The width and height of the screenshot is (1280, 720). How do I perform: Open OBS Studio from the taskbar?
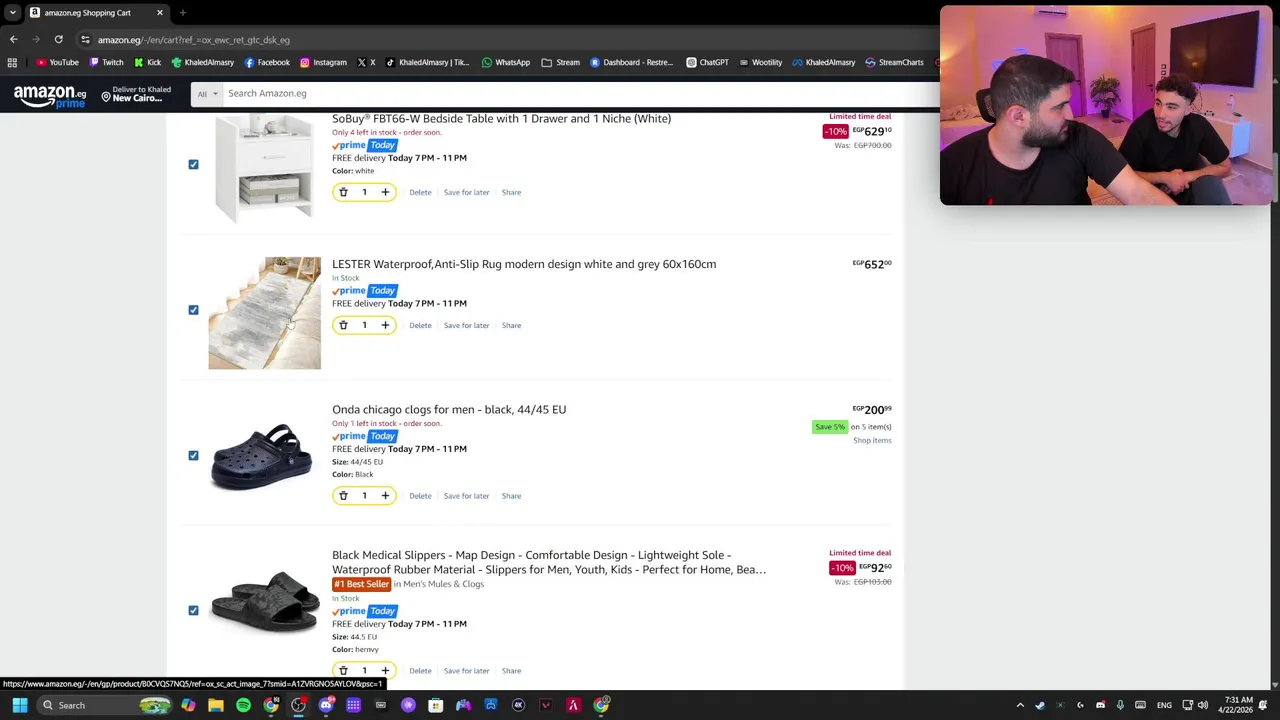click(x=298, y=705)
